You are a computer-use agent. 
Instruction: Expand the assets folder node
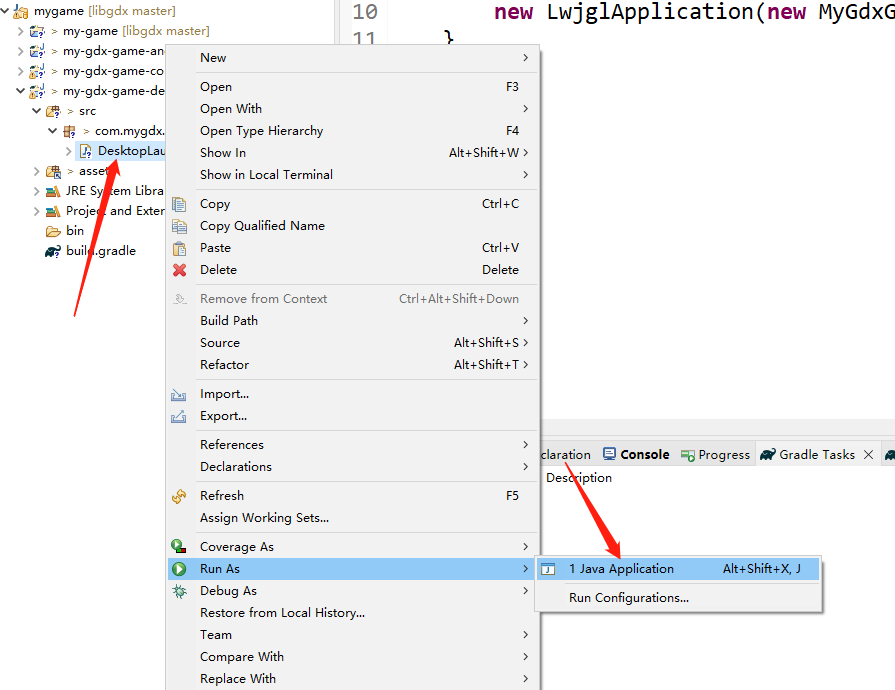(x=37, y=171)
